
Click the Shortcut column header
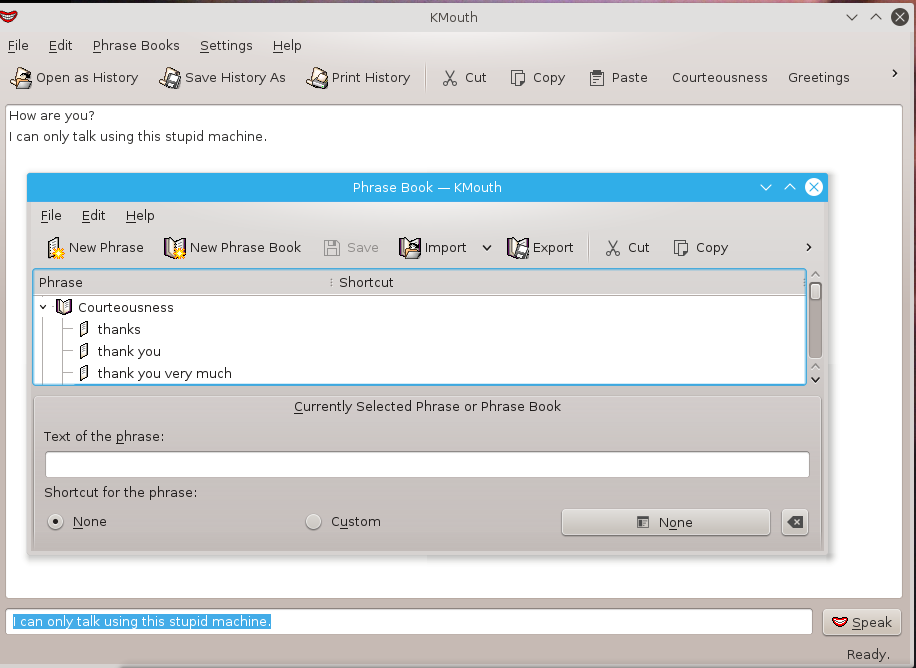coord(570,282)
